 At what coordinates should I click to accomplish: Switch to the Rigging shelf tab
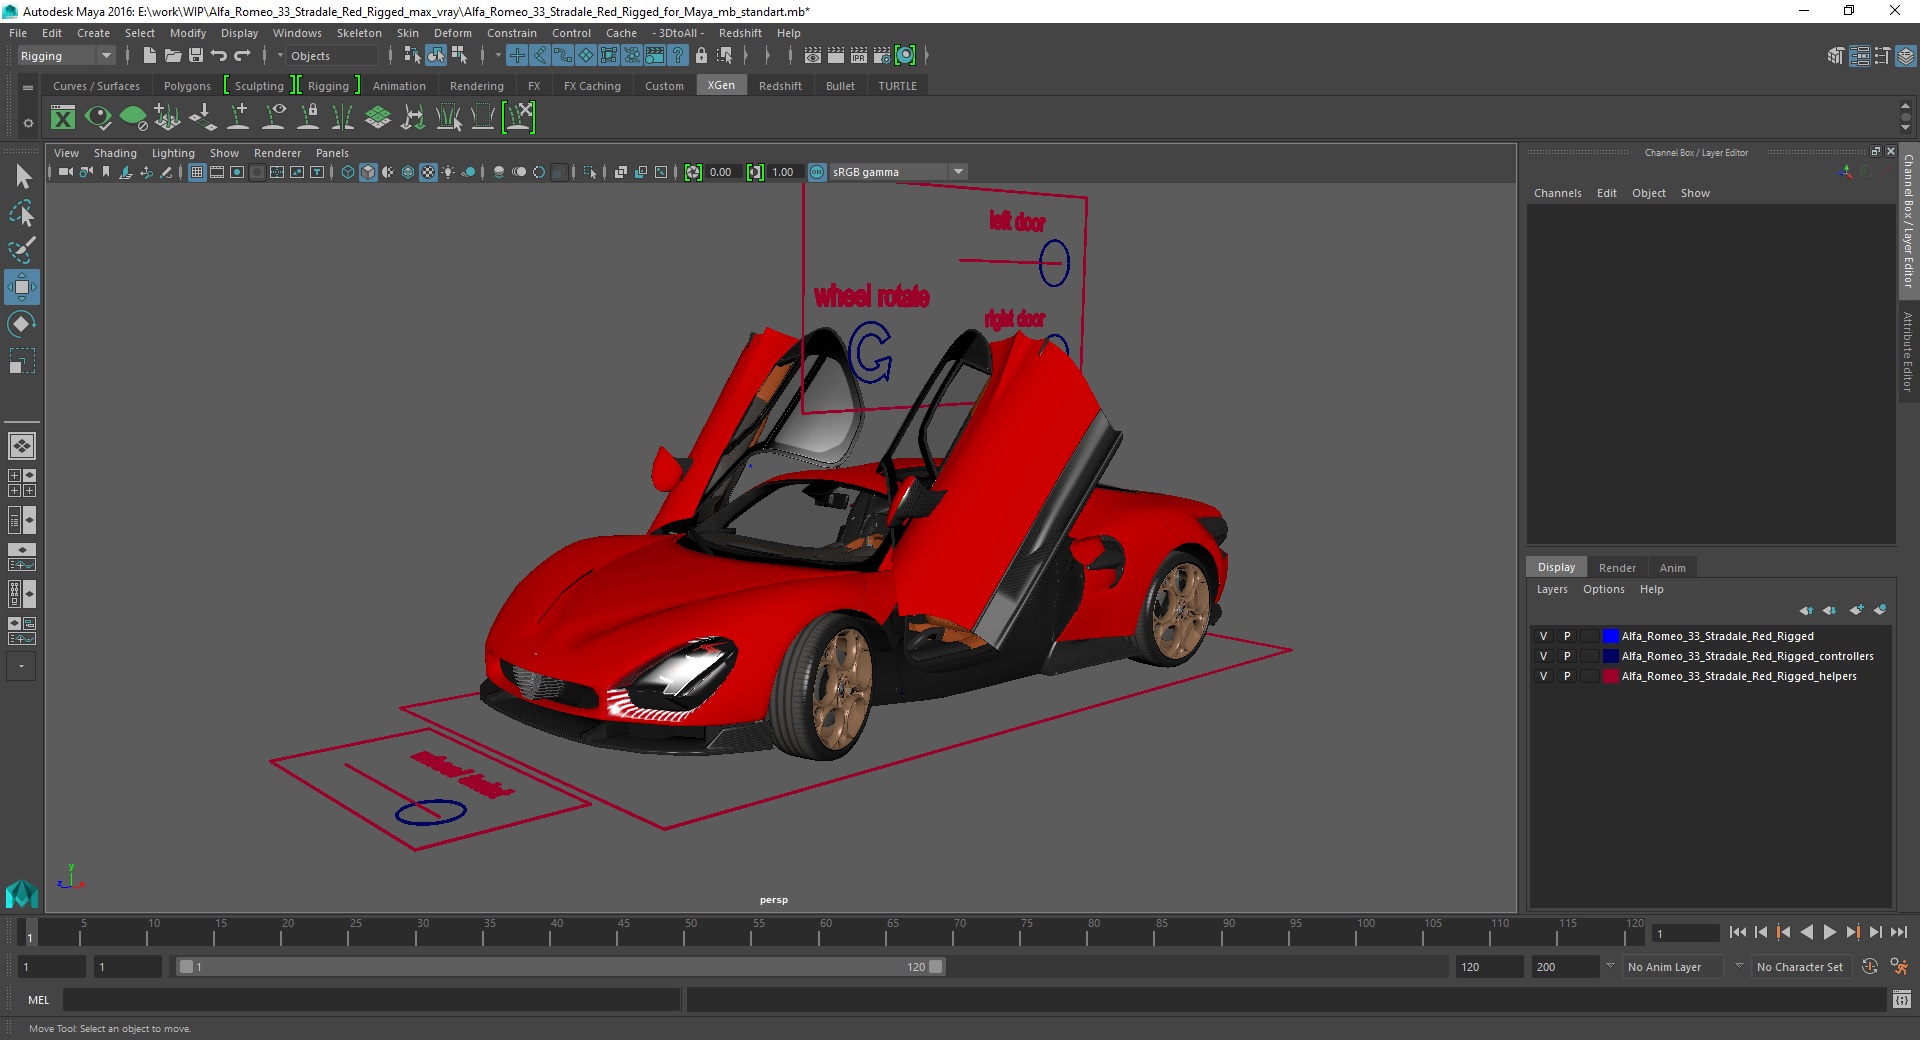point(328,86)
